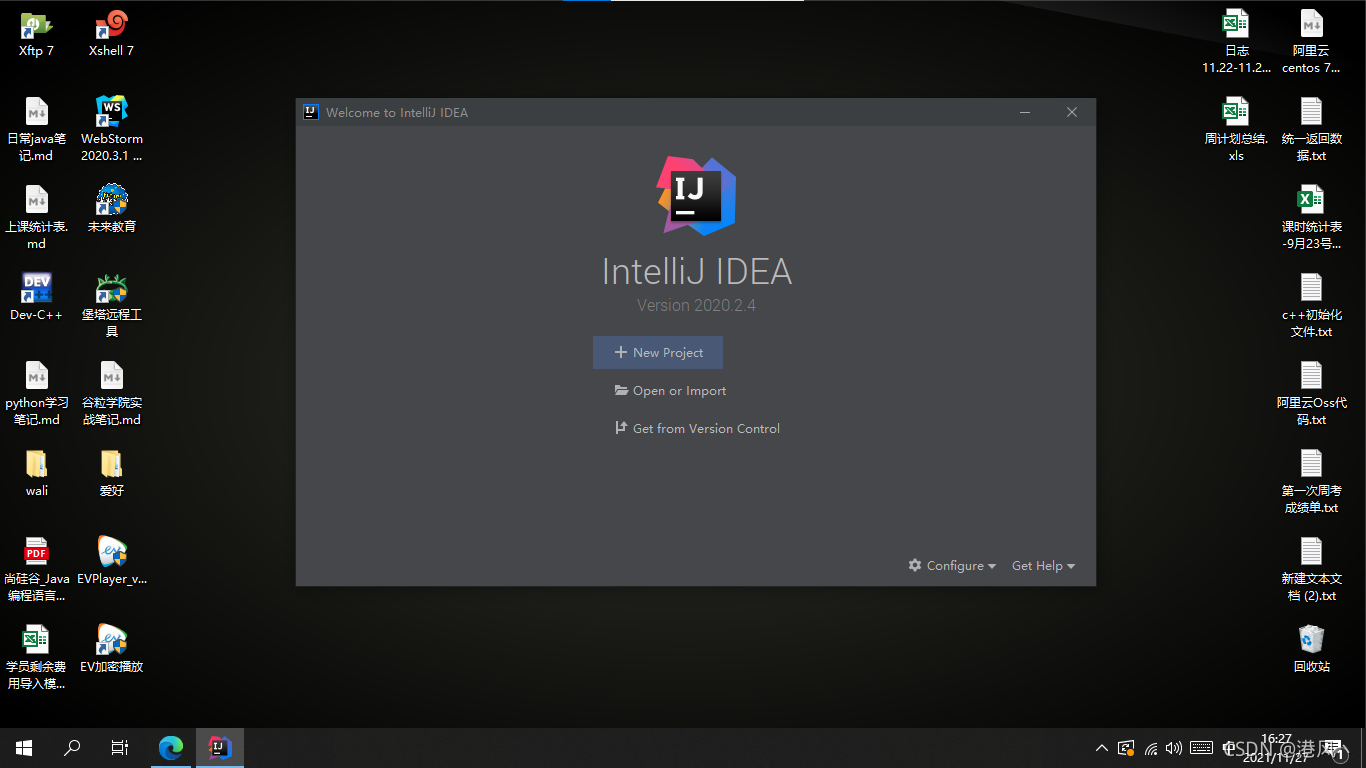This screenshot has height=768, width=1366.
Task: Select the Xshell 7 desktop shortcut
Action: tap(111, 33)
